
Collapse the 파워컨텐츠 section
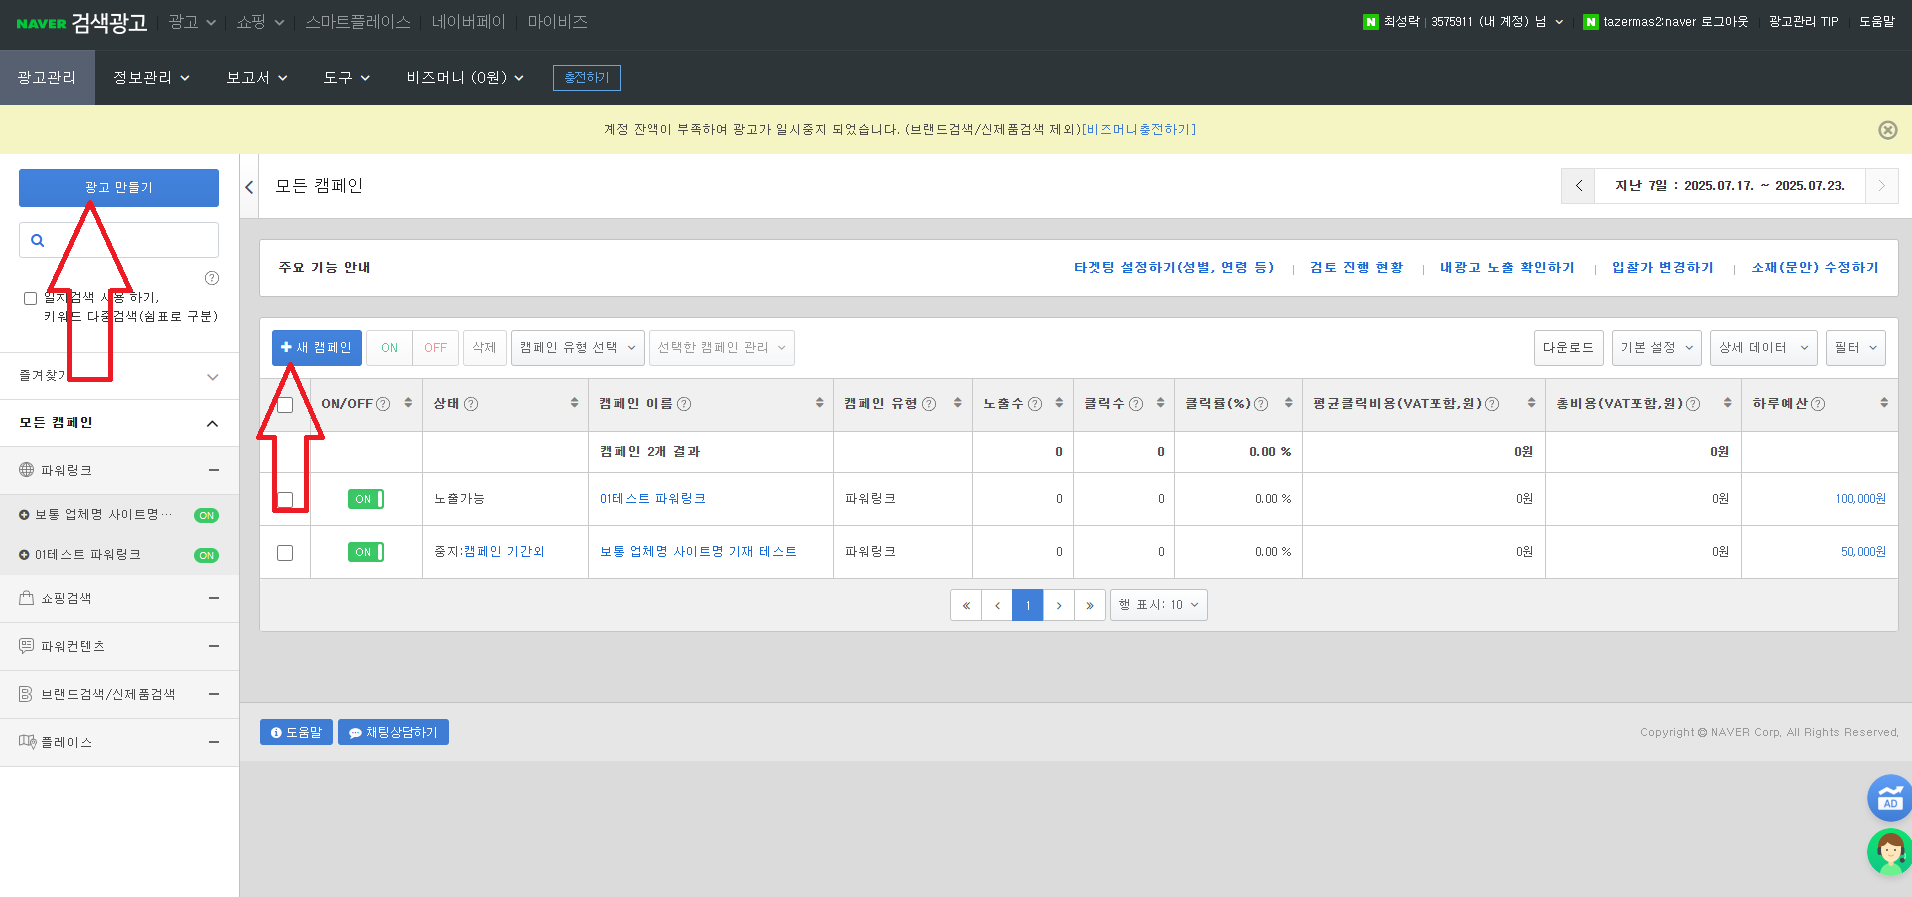(214, 646)
